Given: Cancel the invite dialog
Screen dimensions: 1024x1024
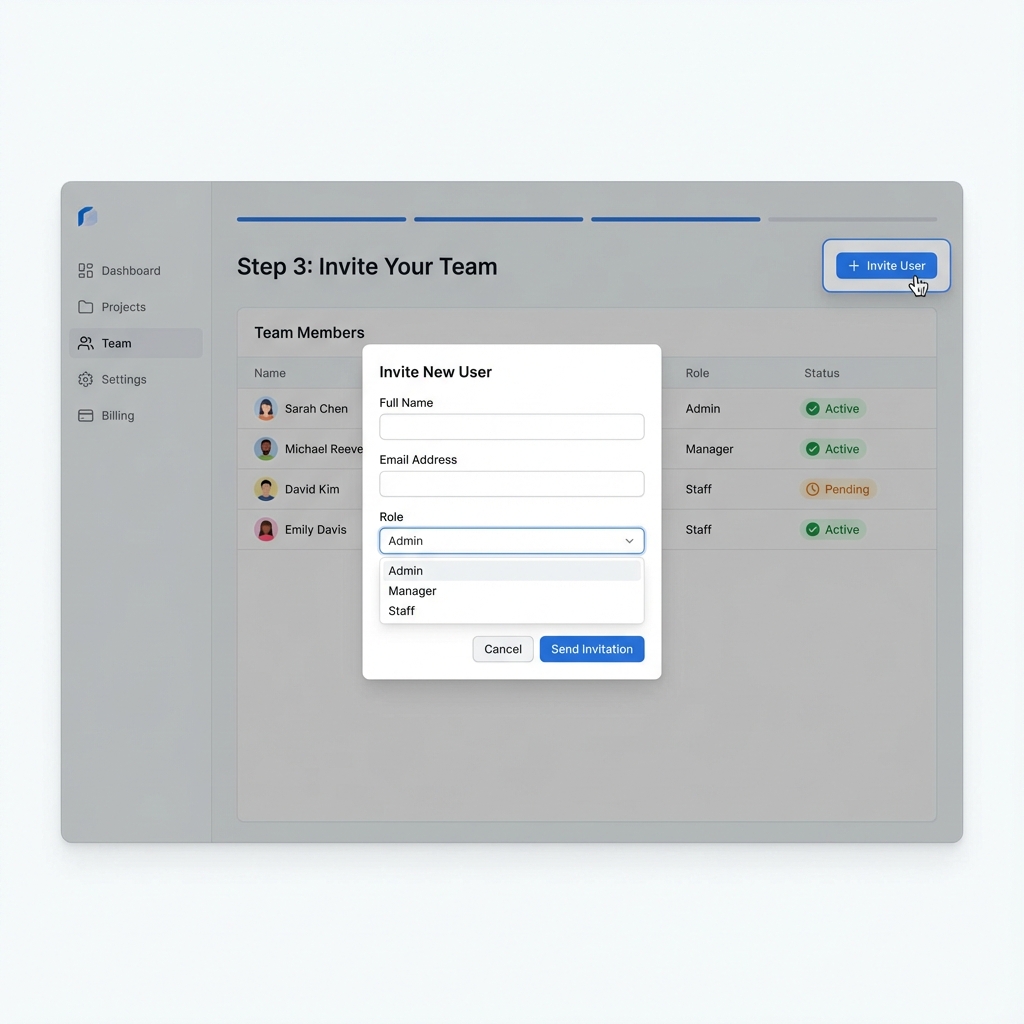Looking at the screenshot, I should click(502, 649).
